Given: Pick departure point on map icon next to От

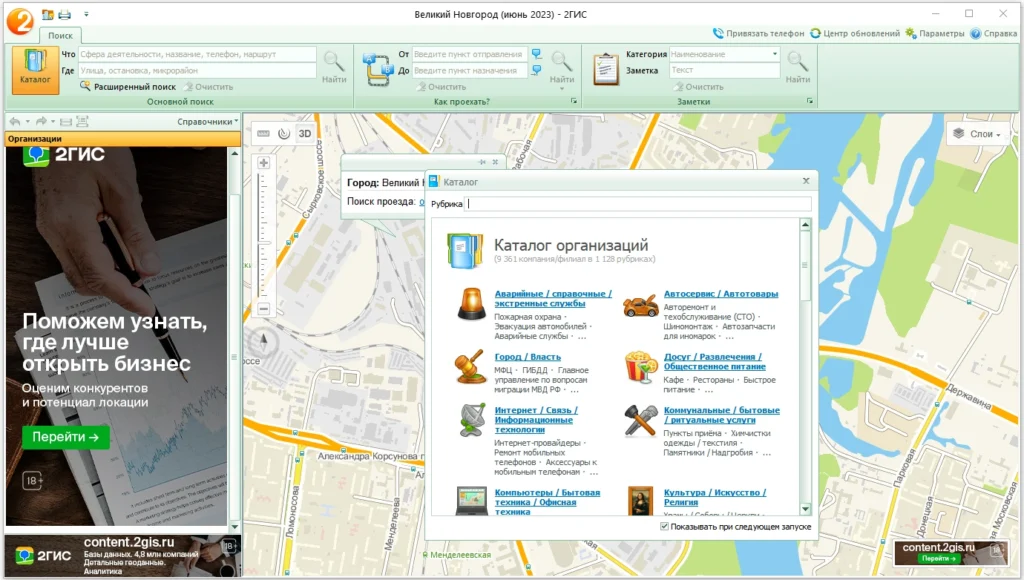Looking at the screenshot, I should 536,54.
